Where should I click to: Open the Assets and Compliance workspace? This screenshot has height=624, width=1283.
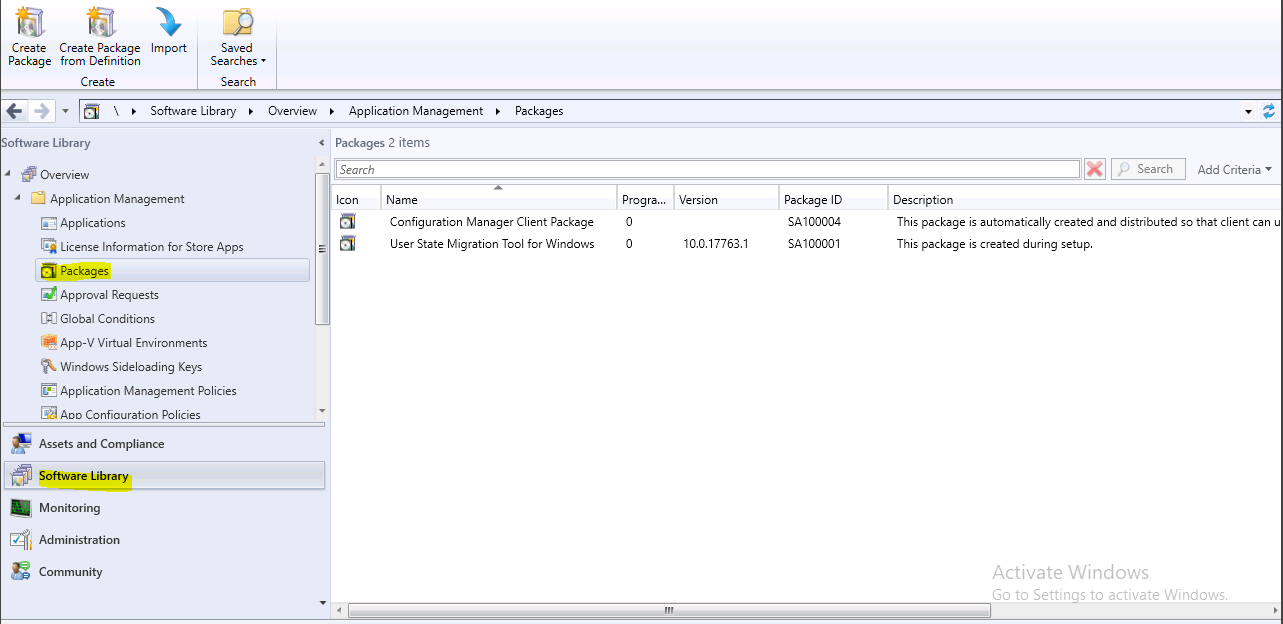click(165, 444)
